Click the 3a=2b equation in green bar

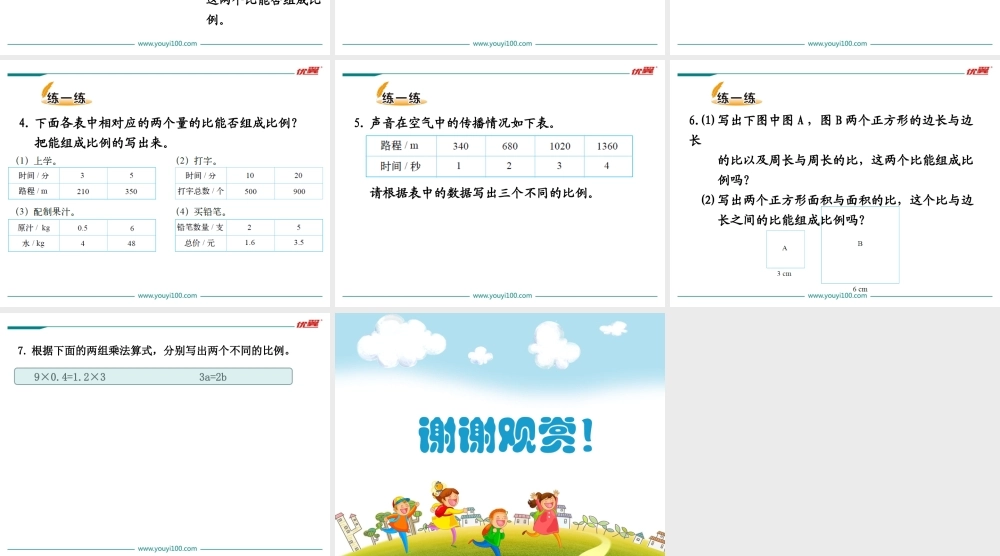(213, 377)
